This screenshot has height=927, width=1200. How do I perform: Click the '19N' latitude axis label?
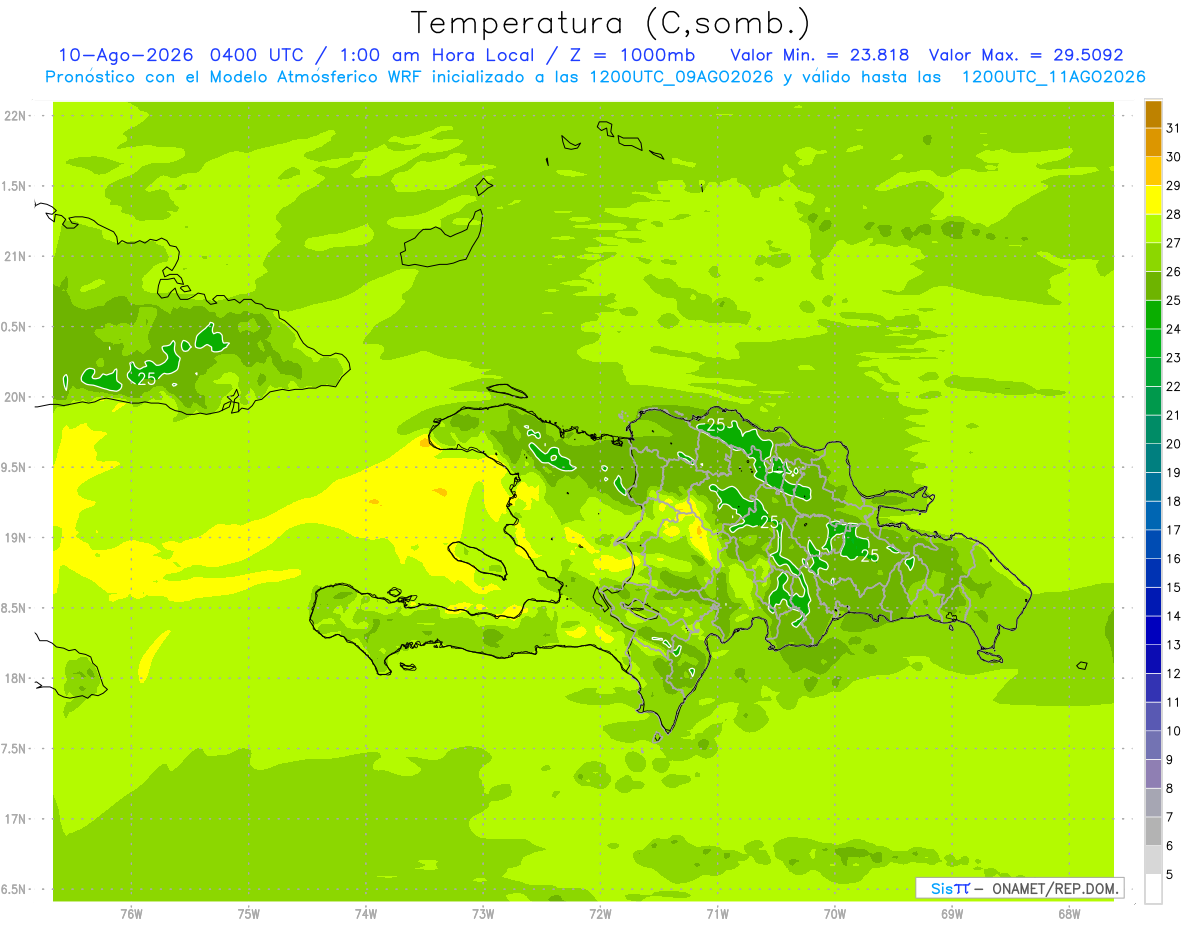[17, 538]
